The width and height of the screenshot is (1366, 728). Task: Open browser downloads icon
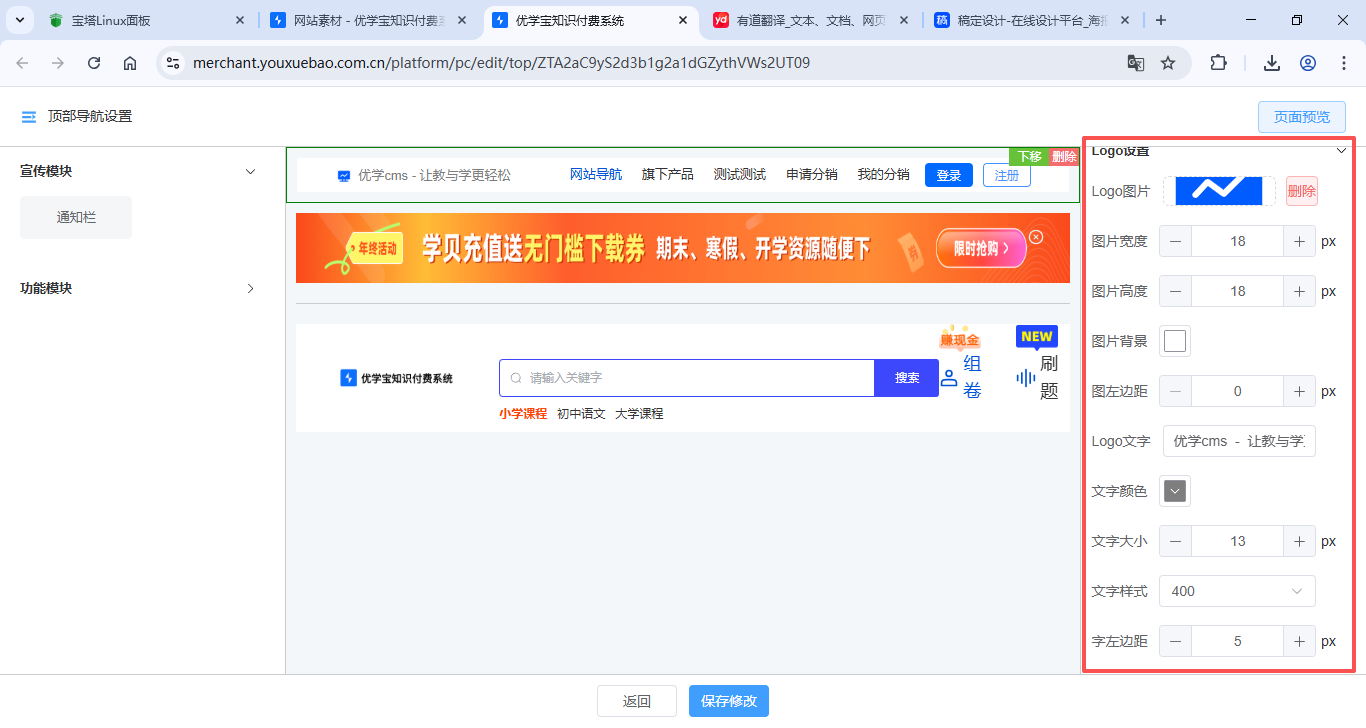pos(1271,62)
